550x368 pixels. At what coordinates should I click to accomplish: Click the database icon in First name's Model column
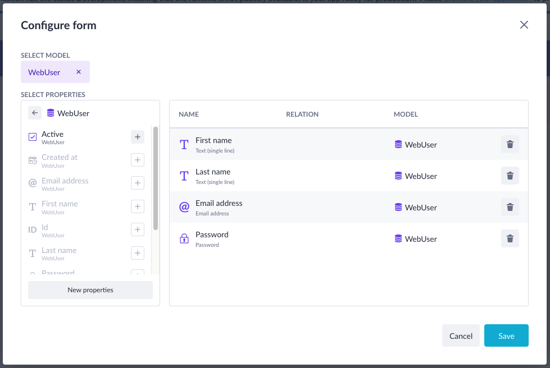[x=398, y=144]
